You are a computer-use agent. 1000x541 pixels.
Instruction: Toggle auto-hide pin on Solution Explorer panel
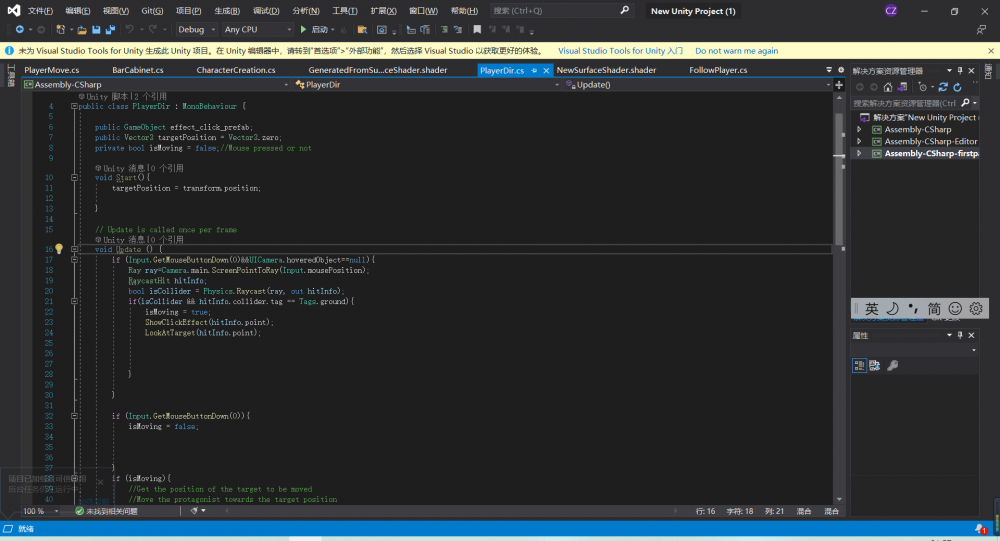(x=960, y=71)
